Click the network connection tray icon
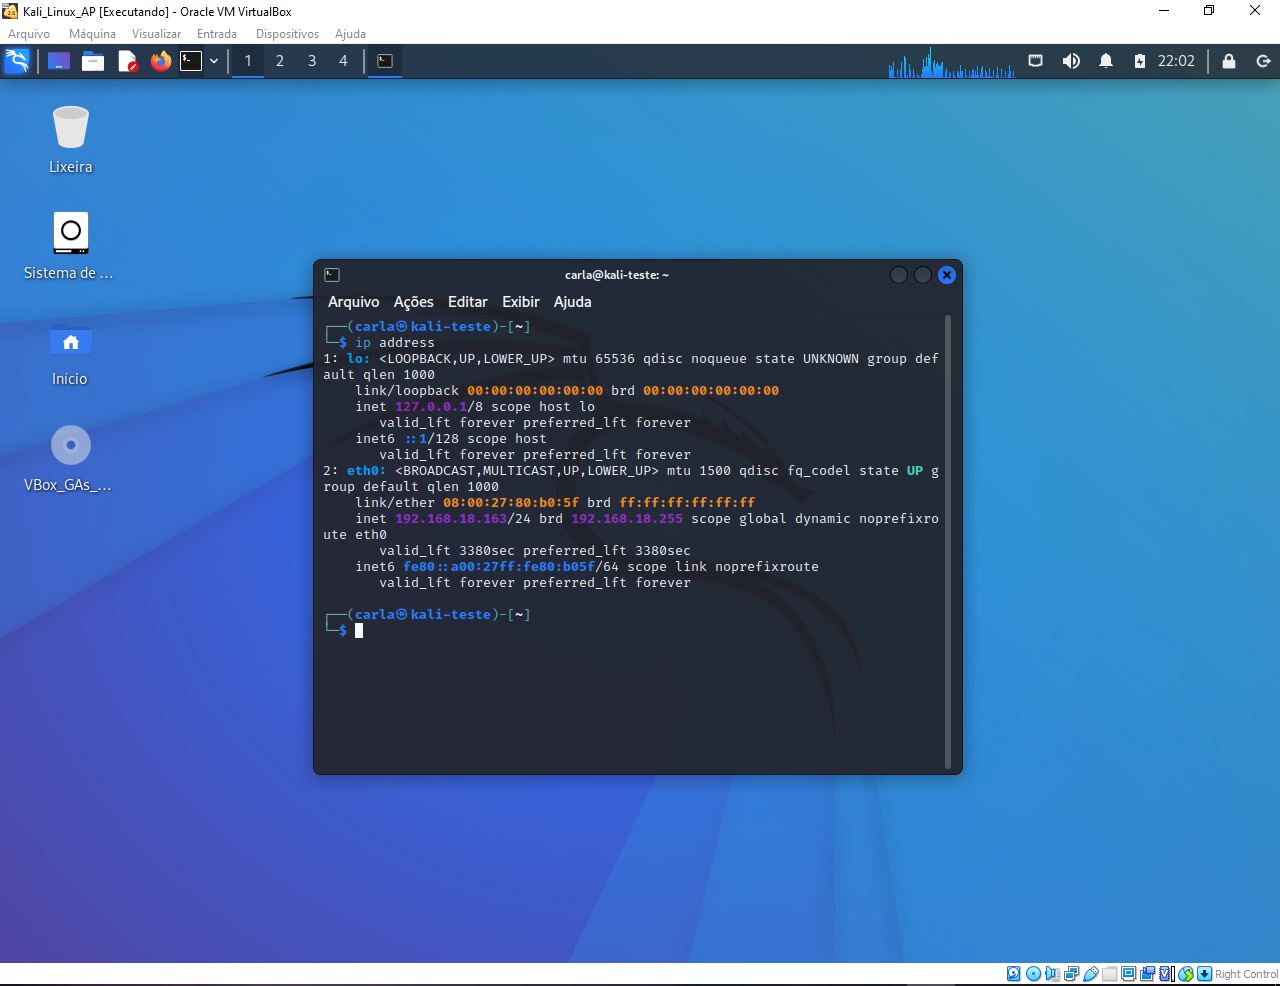Viewport: 1280px width, 986px height. tap(1036, 61)
